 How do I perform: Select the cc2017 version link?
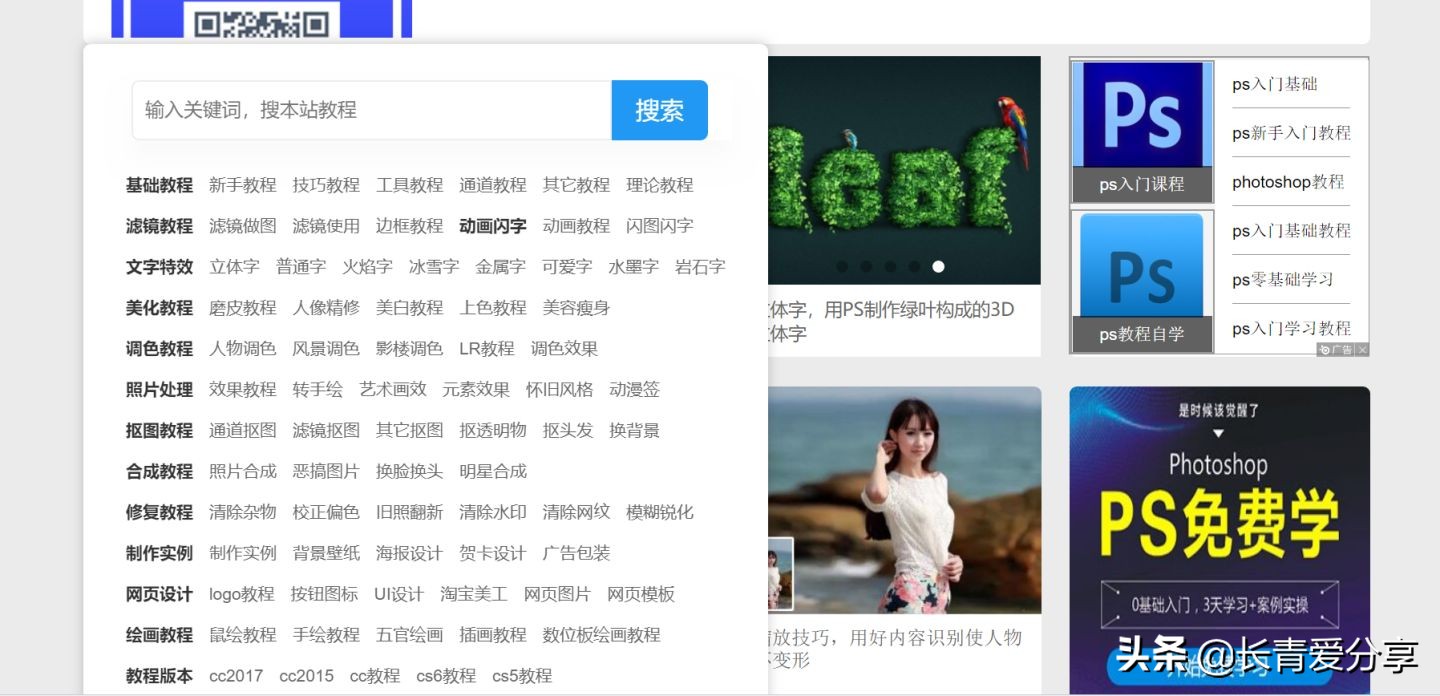click(x=234, y=675)
